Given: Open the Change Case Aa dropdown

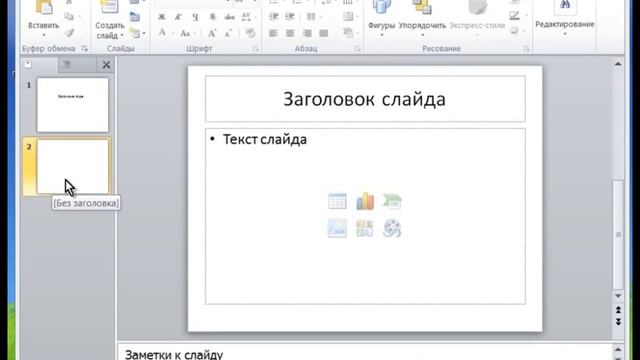Looking at the screenshot, I should tap(187, 33).
